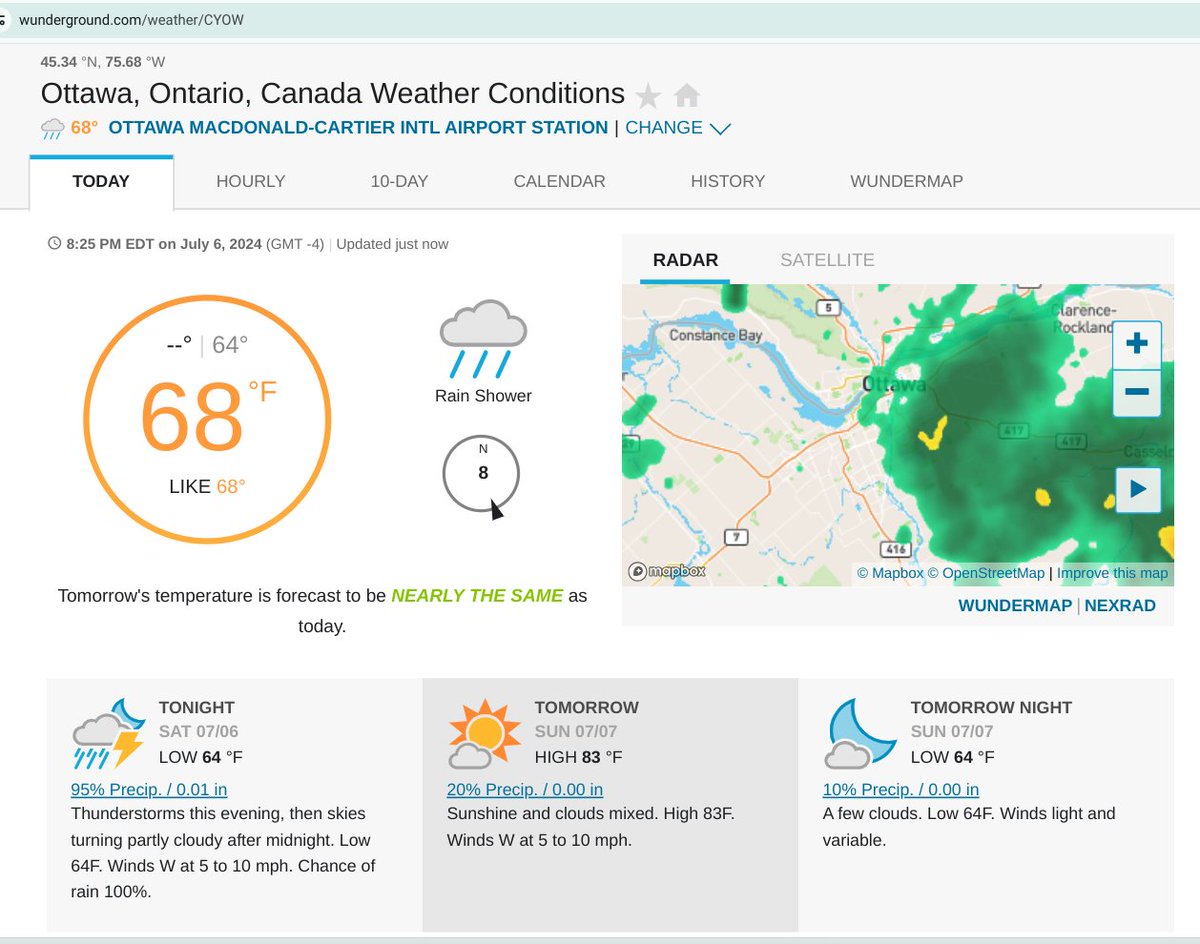Viewport: 1200px width, 944px height.
Task: Click the Constance Bay label on map
Action: coord(715,336)
